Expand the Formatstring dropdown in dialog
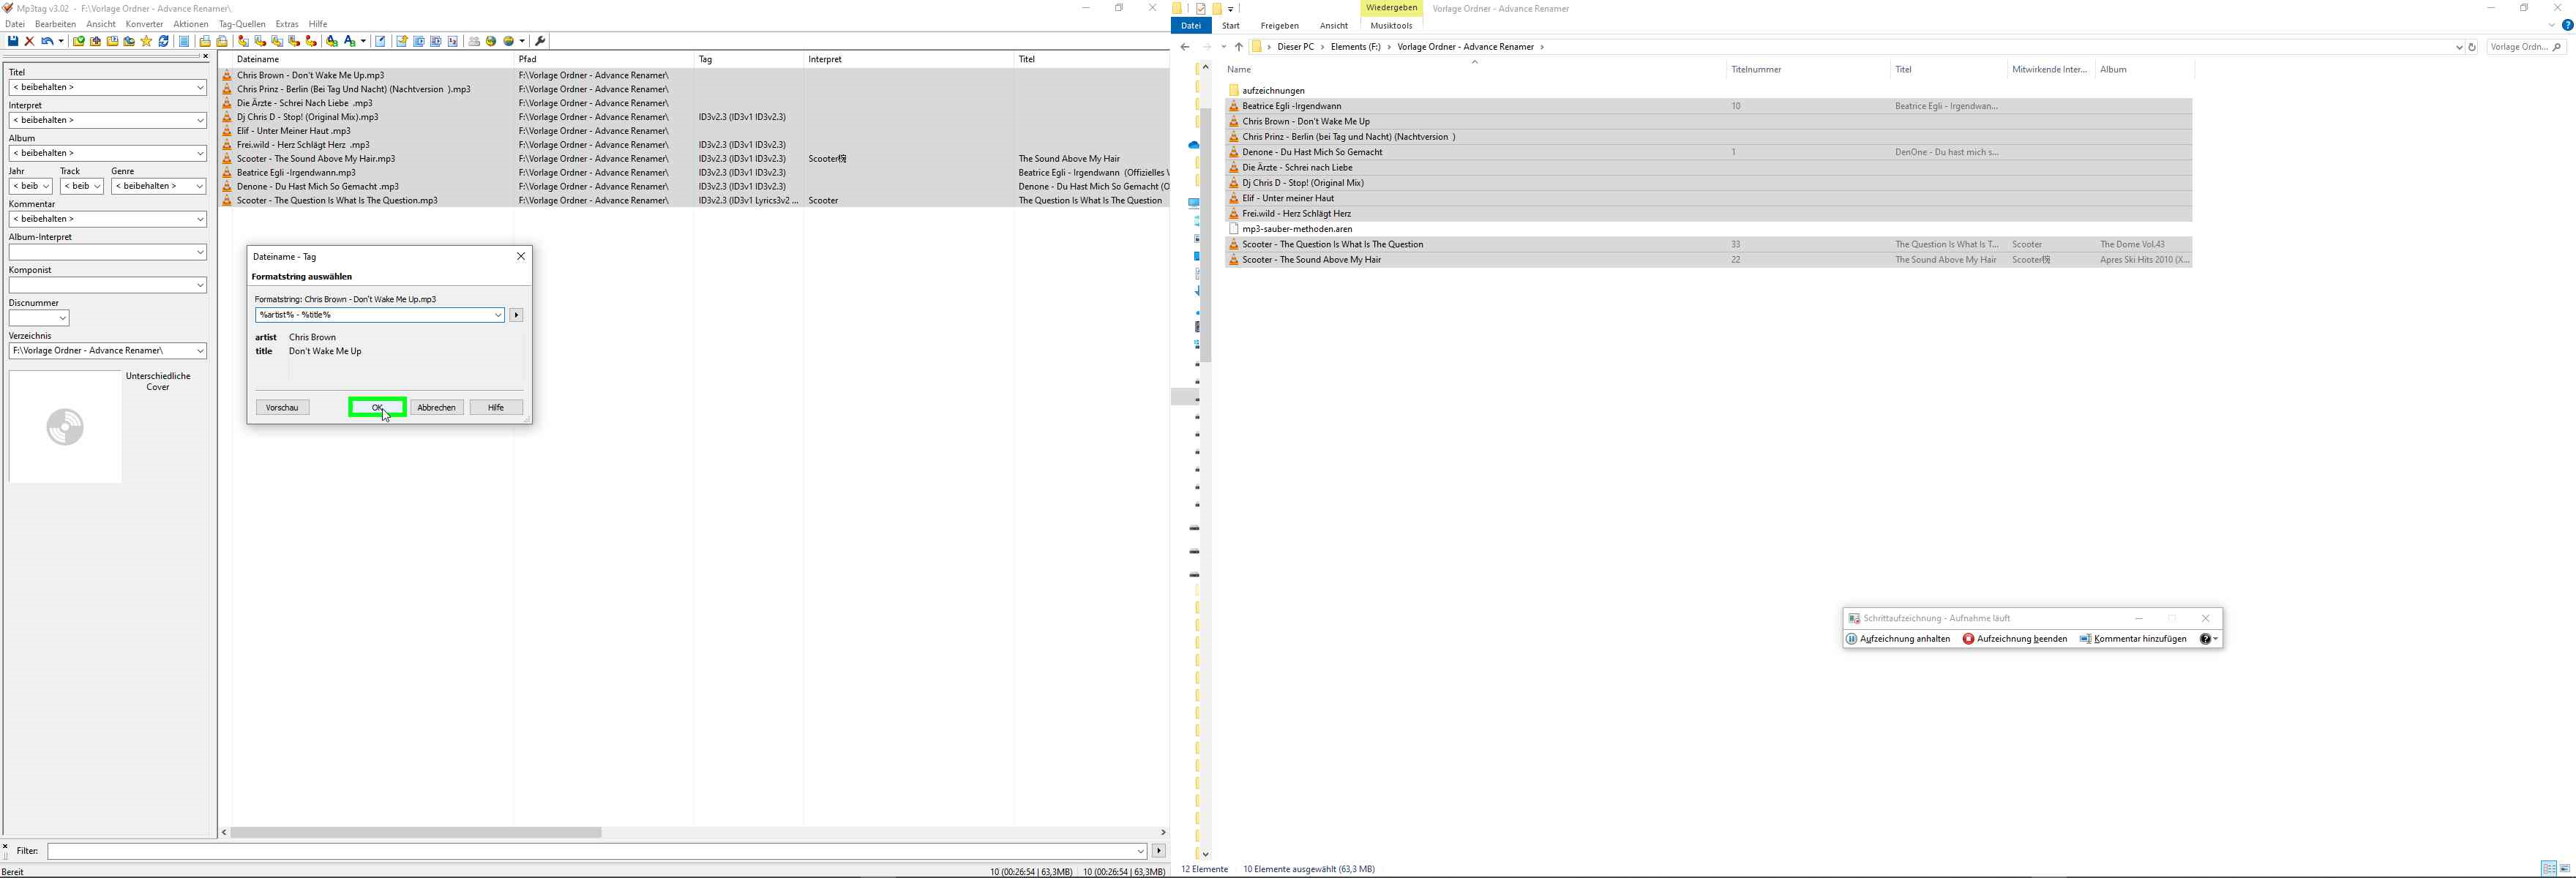The image size is (2576, 878). [497, 315]
